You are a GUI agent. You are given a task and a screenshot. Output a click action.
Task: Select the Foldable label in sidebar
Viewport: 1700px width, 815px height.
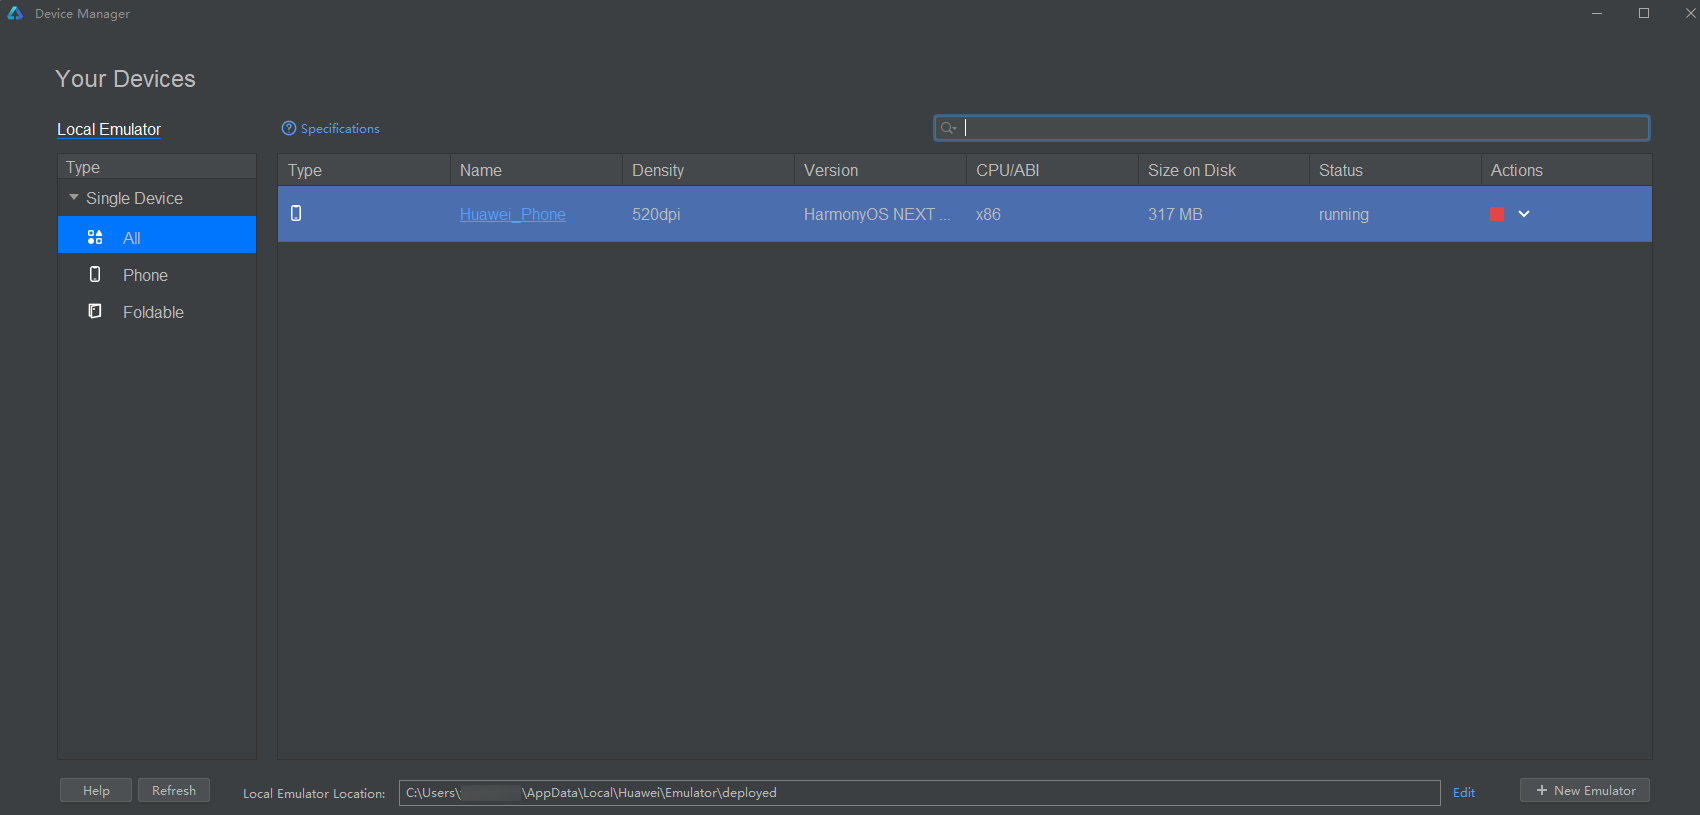click(x=153, y=312)
